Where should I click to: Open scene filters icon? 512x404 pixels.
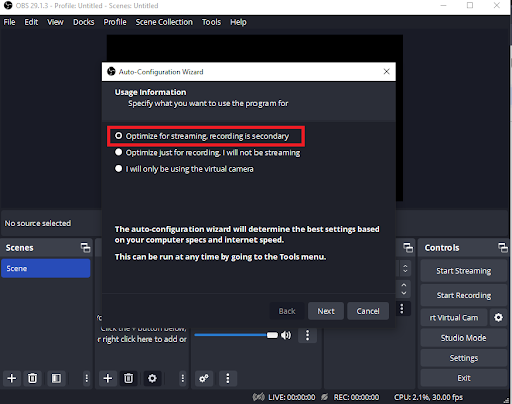[x=56, y=378]
